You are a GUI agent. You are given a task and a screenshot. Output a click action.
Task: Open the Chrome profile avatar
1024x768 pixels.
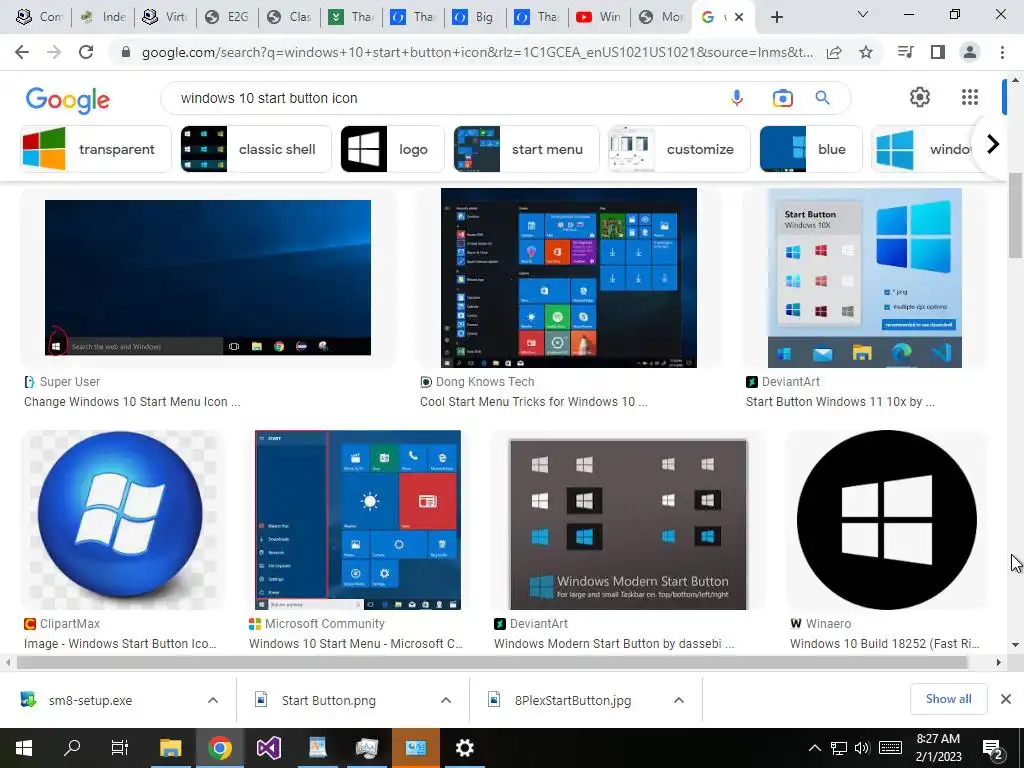pyautogui.click(x=970, y=52)
